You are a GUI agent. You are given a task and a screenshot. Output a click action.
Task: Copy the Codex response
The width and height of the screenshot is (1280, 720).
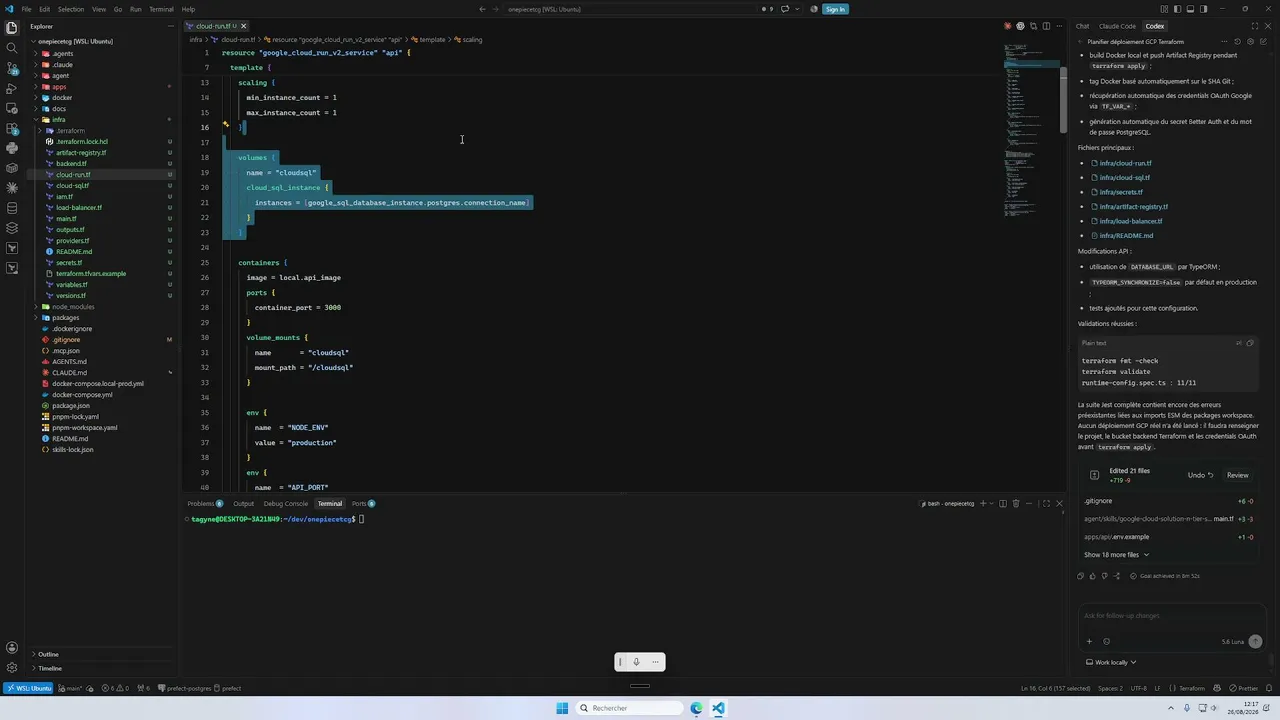tap(1080, 576)
